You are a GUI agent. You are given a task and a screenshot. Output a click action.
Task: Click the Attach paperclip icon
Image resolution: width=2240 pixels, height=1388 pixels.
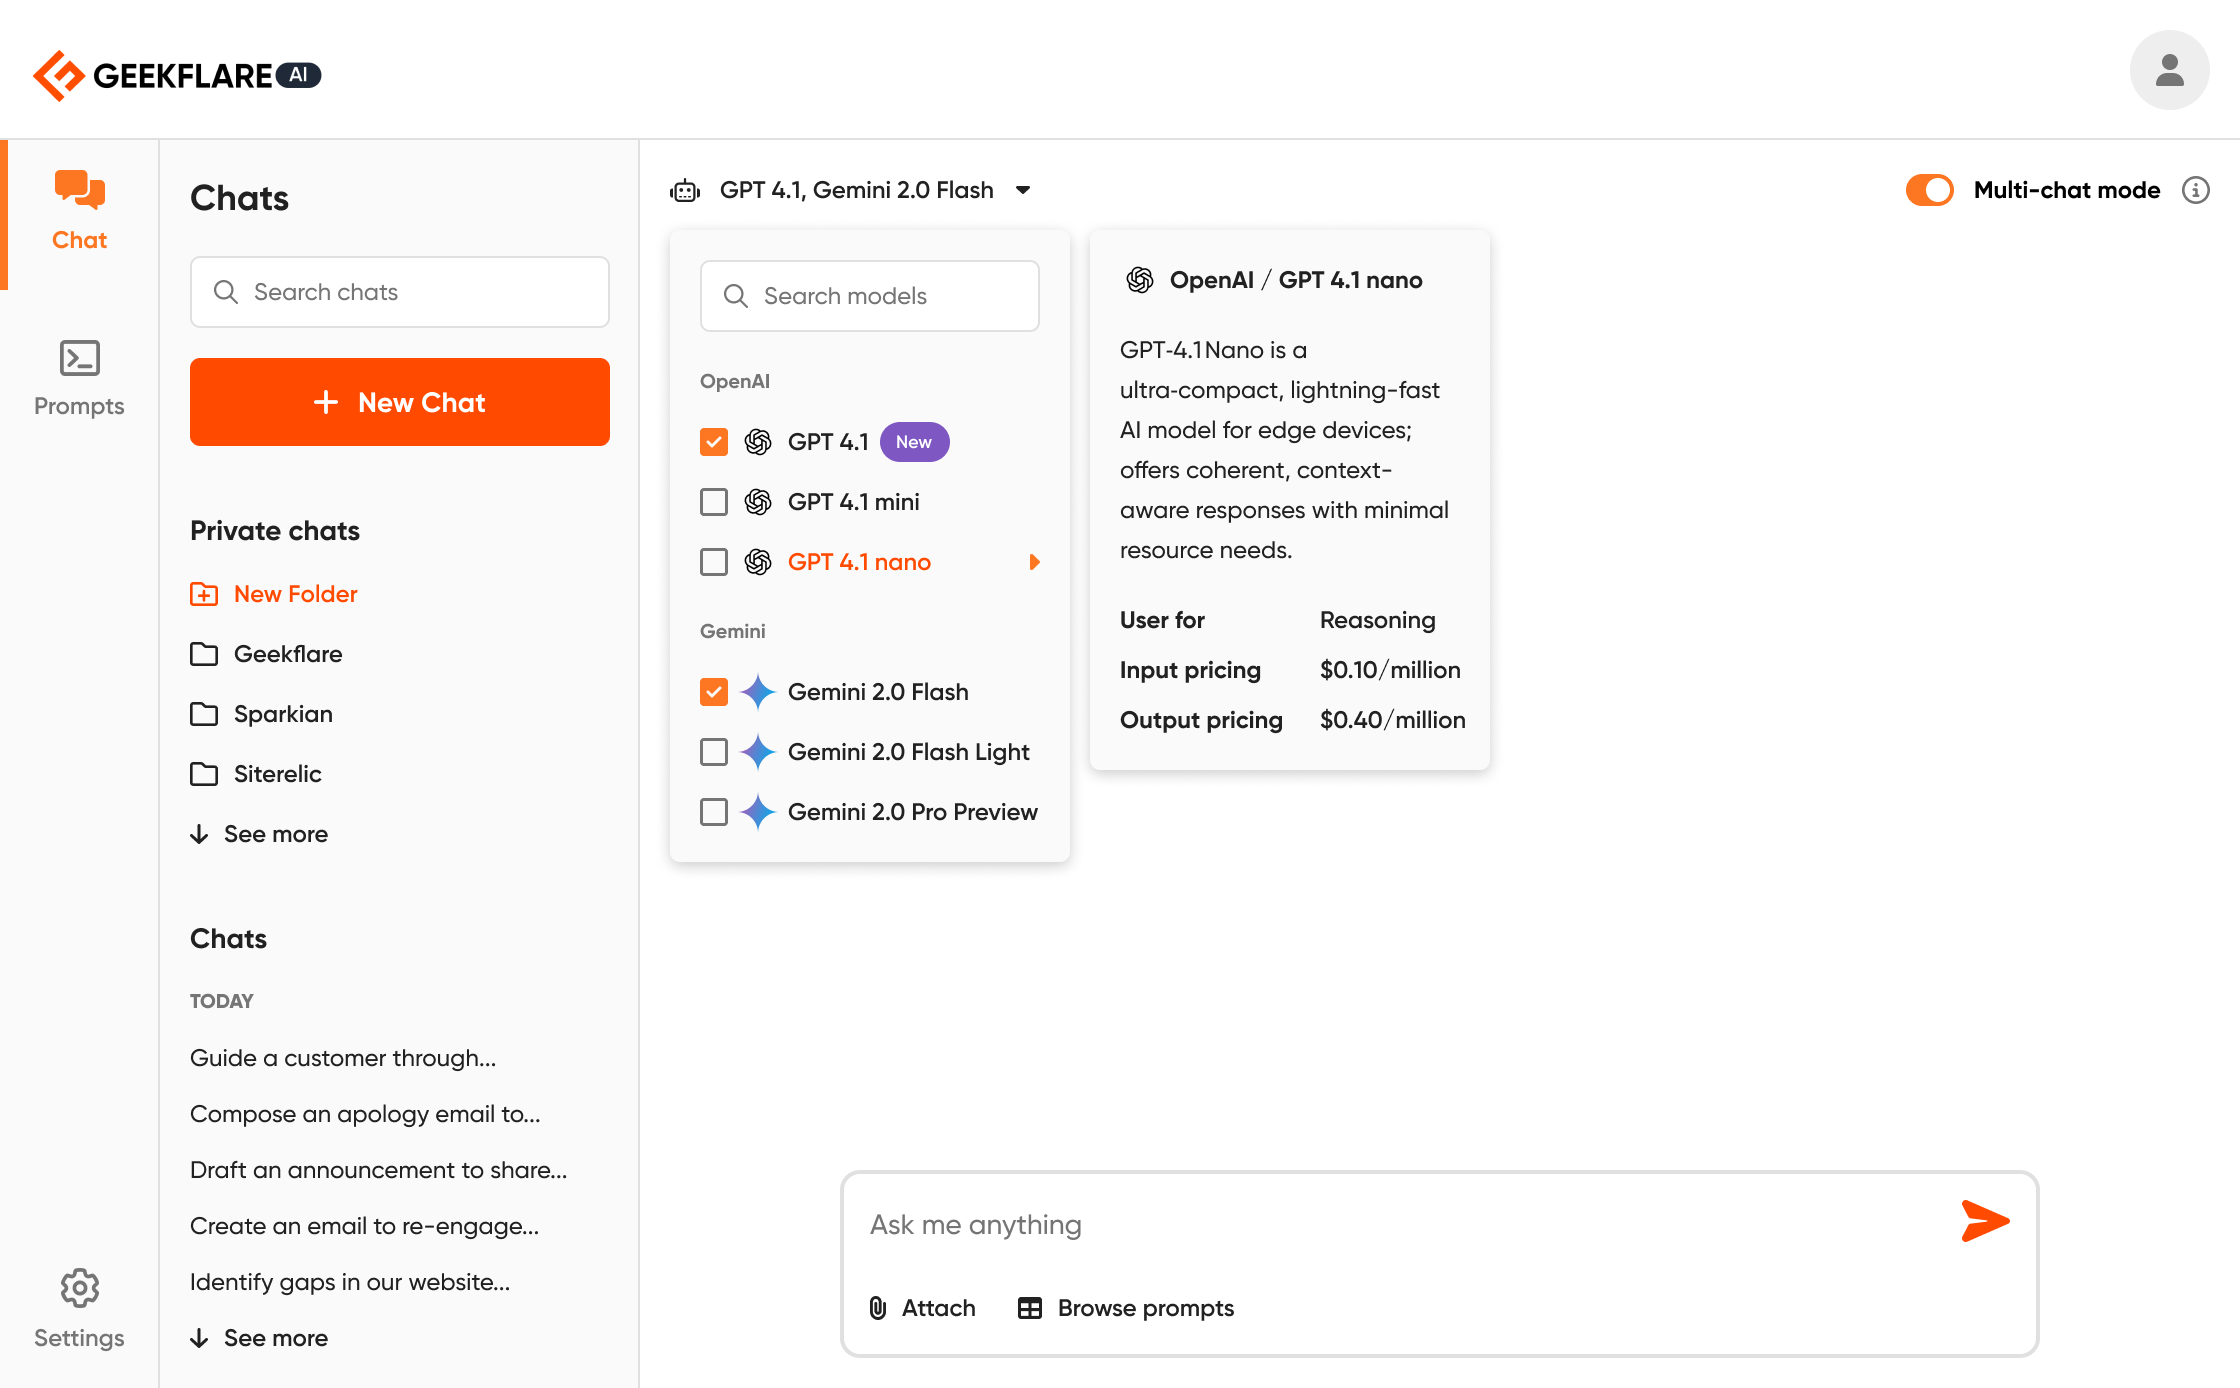pos(877,1307)
